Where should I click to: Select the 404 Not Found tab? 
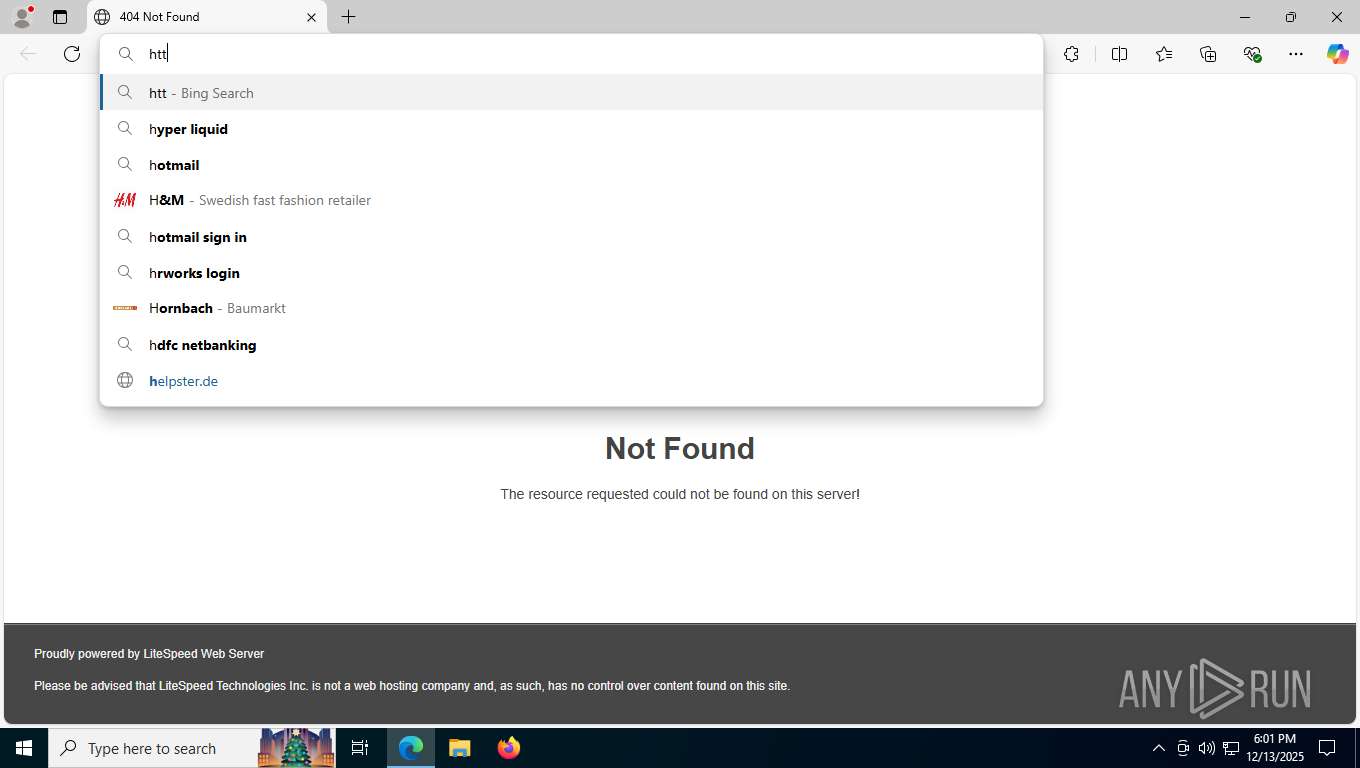click(207, 17)
